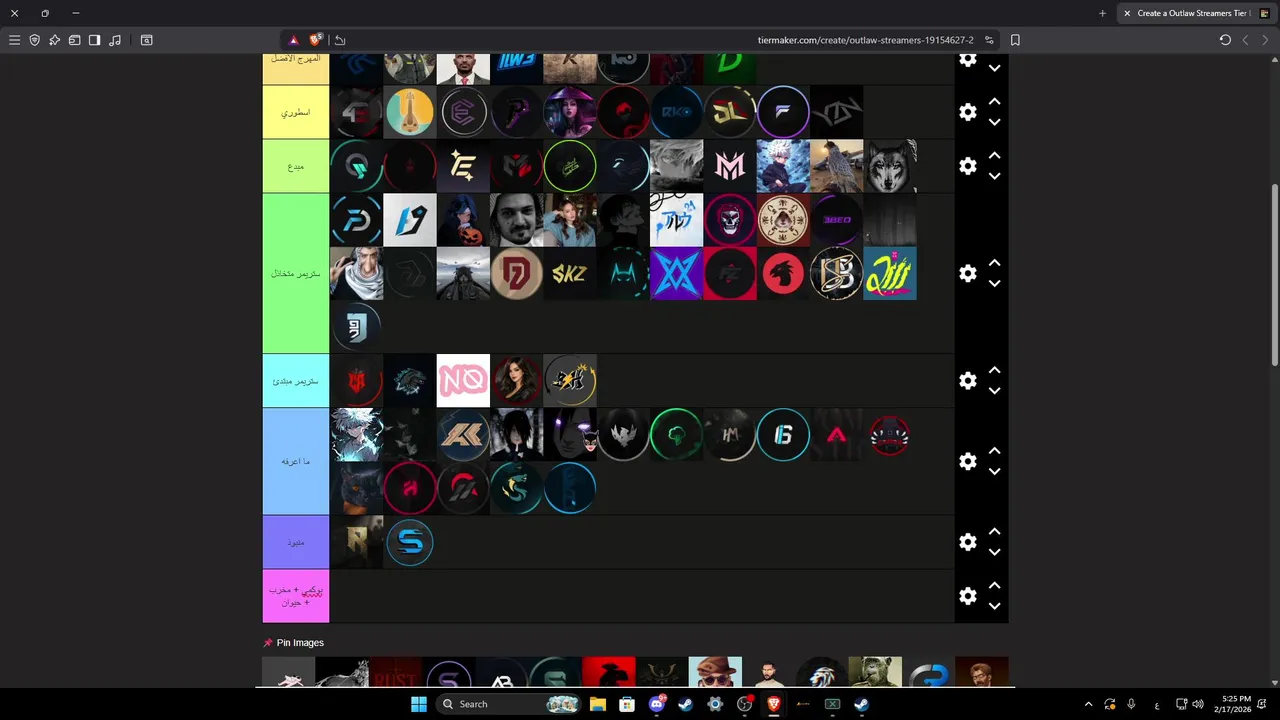Select the yellow SKZ logo thumbnail
The width and height of the screenshot is (1280, 720).
pyautogui.click(x=570, y=273)
